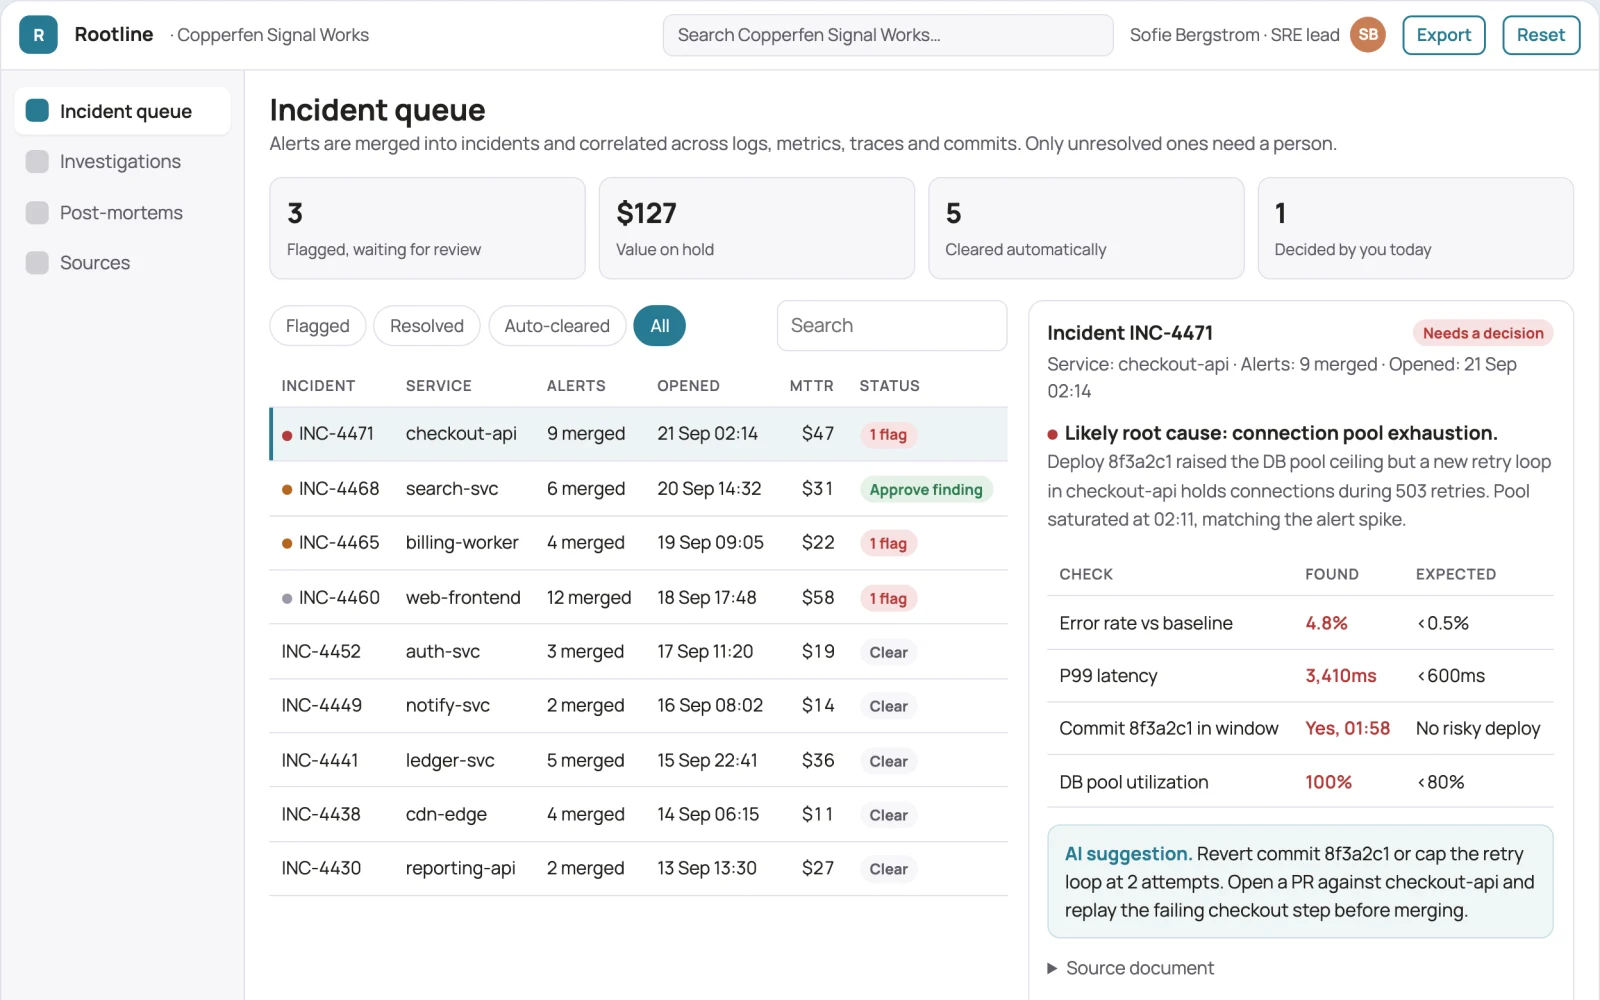
Task: Open the Post-mortems menu item
Action: pyautogui.click(x=122, y=213)
